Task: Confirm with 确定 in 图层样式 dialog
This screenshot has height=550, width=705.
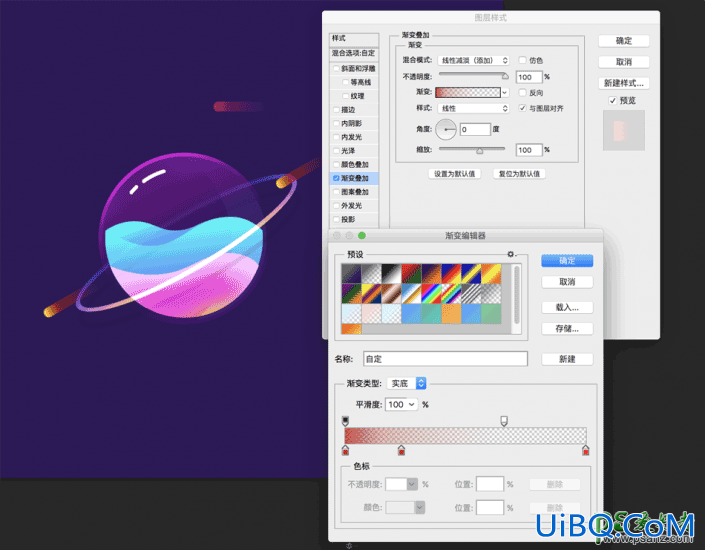Action: point(624,41)
